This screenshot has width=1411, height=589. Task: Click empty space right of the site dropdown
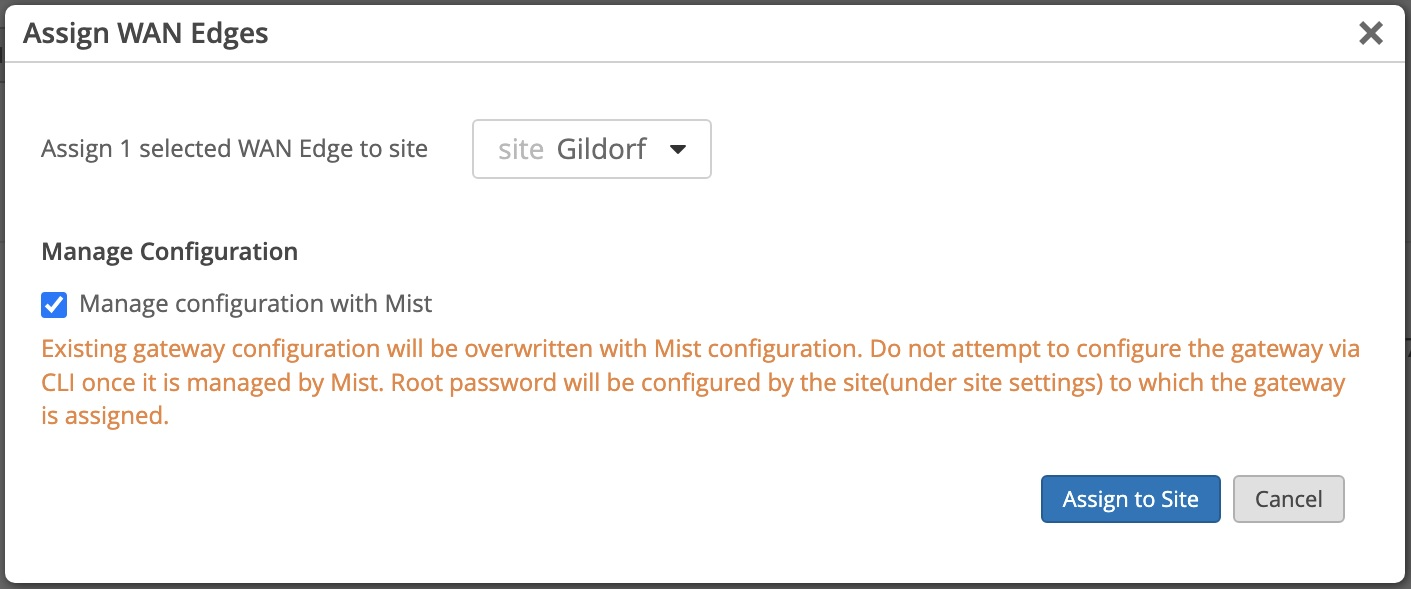click(x=1000, y=150)
